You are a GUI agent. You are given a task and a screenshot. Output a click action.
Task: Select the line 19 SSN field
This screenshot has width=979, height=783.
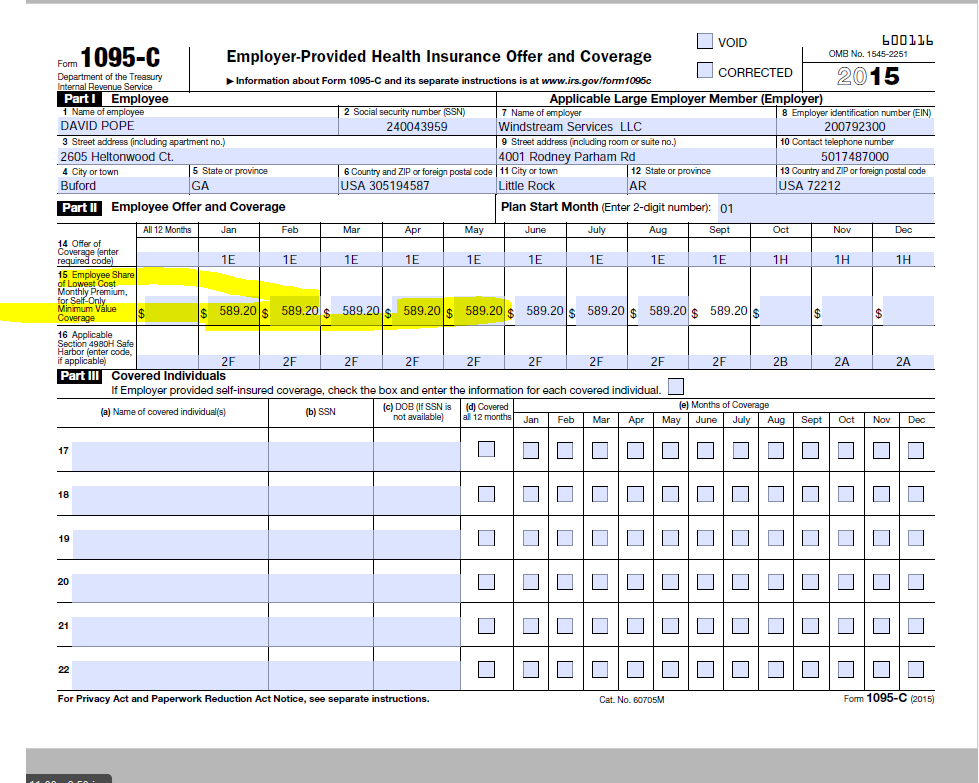[x=321, y=543]
